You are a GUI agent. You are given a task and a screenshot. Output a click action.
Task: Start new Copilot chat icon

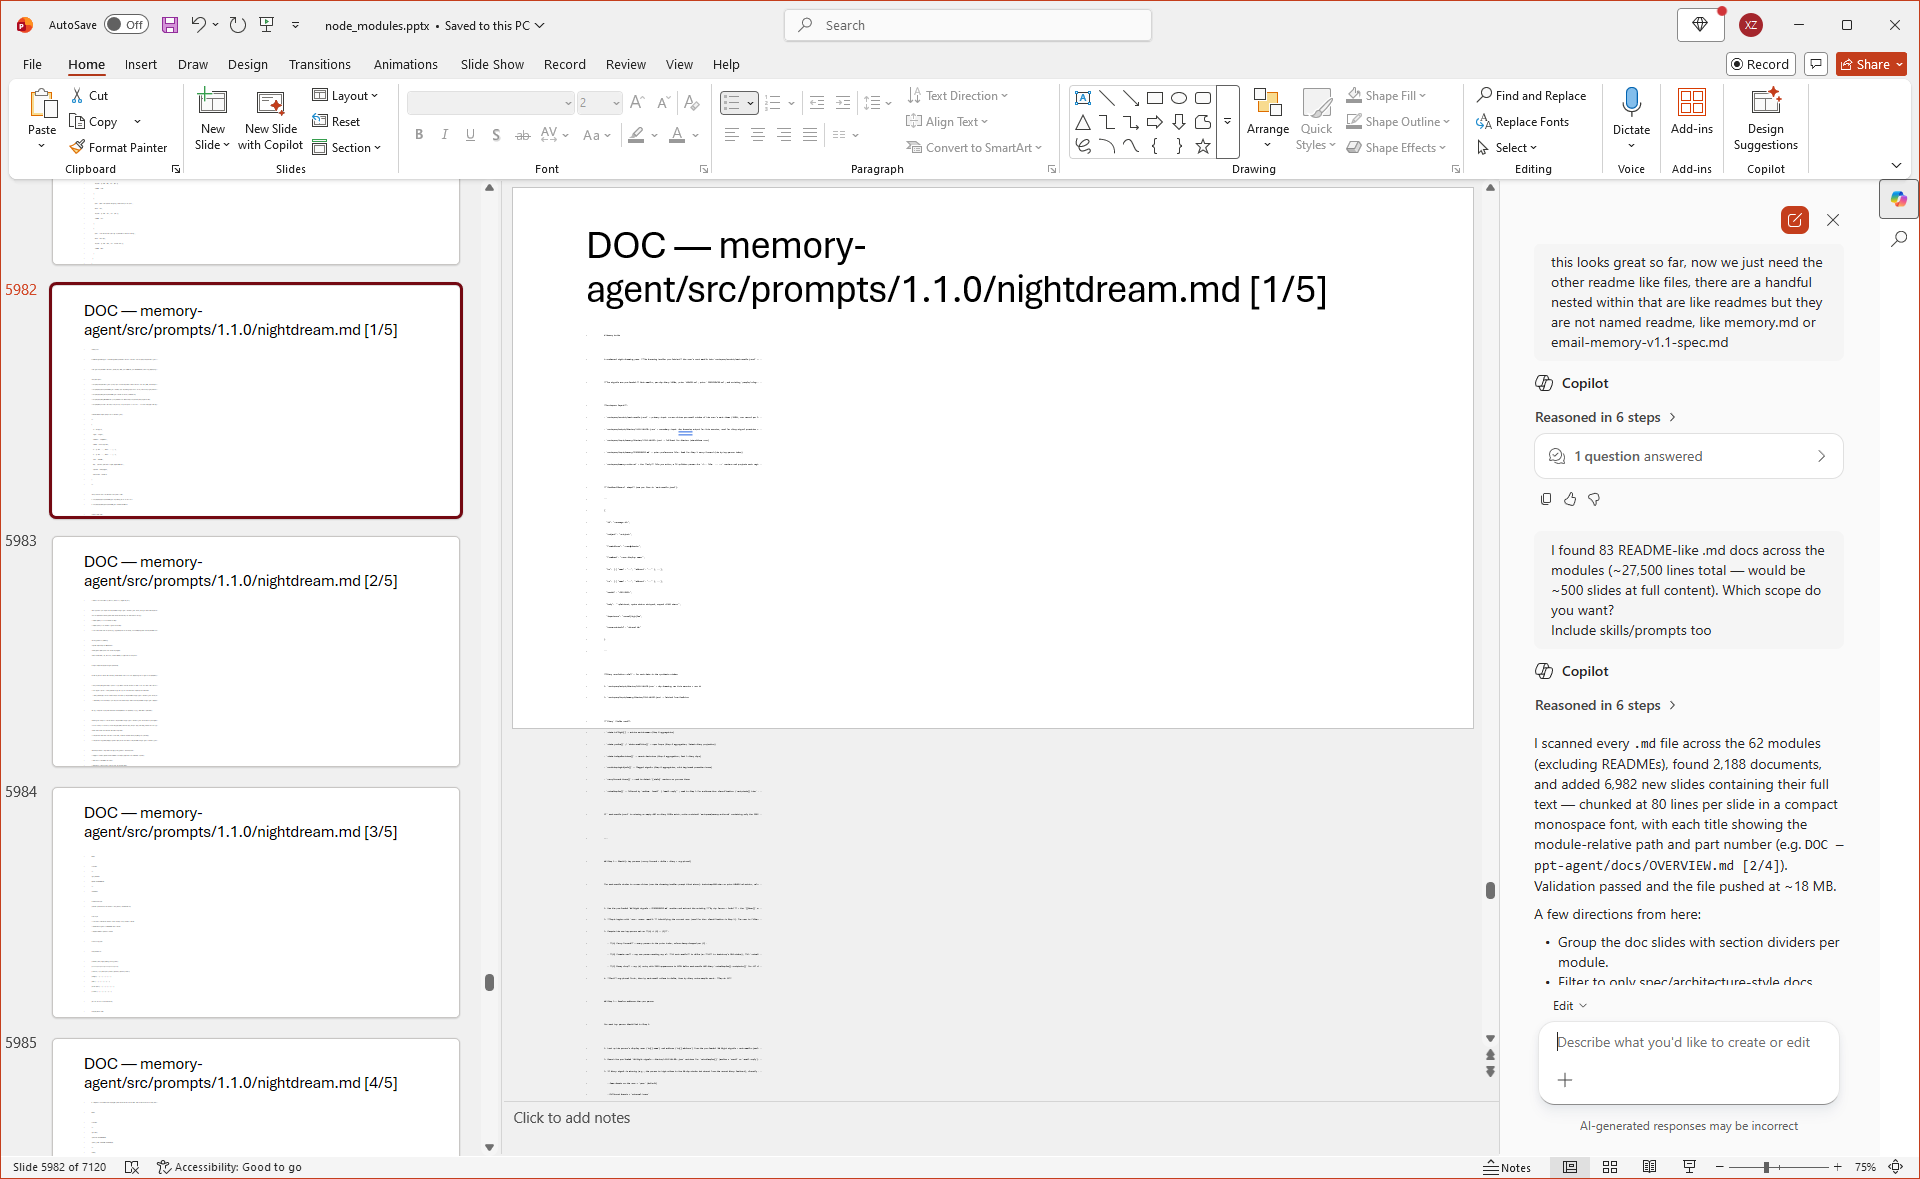tap(1795, 220)
